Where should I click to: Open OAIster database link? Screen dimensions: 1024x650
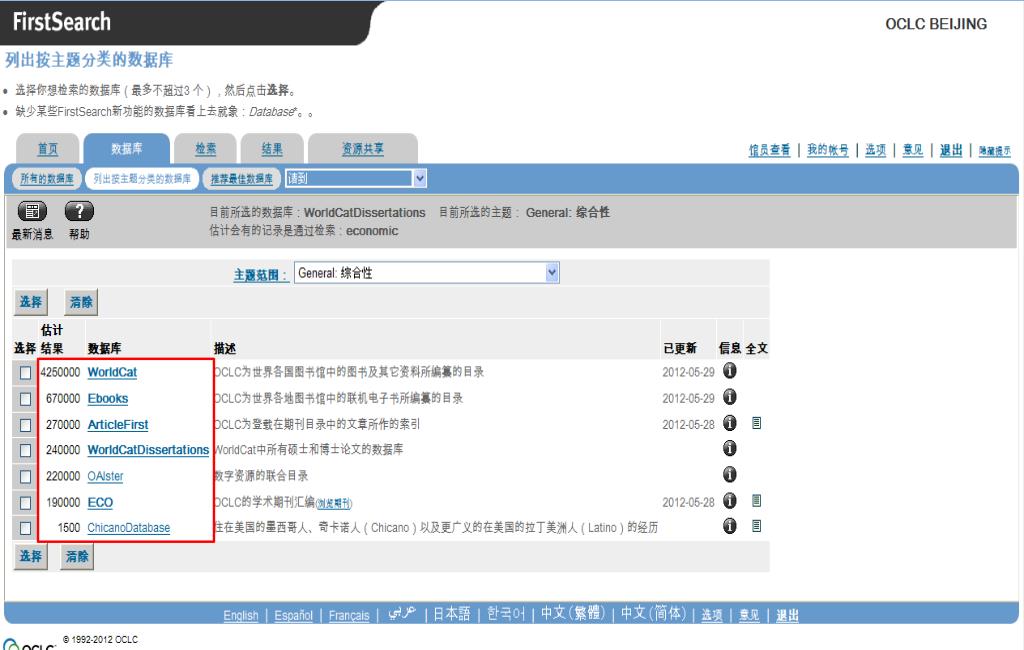(105, 476)
